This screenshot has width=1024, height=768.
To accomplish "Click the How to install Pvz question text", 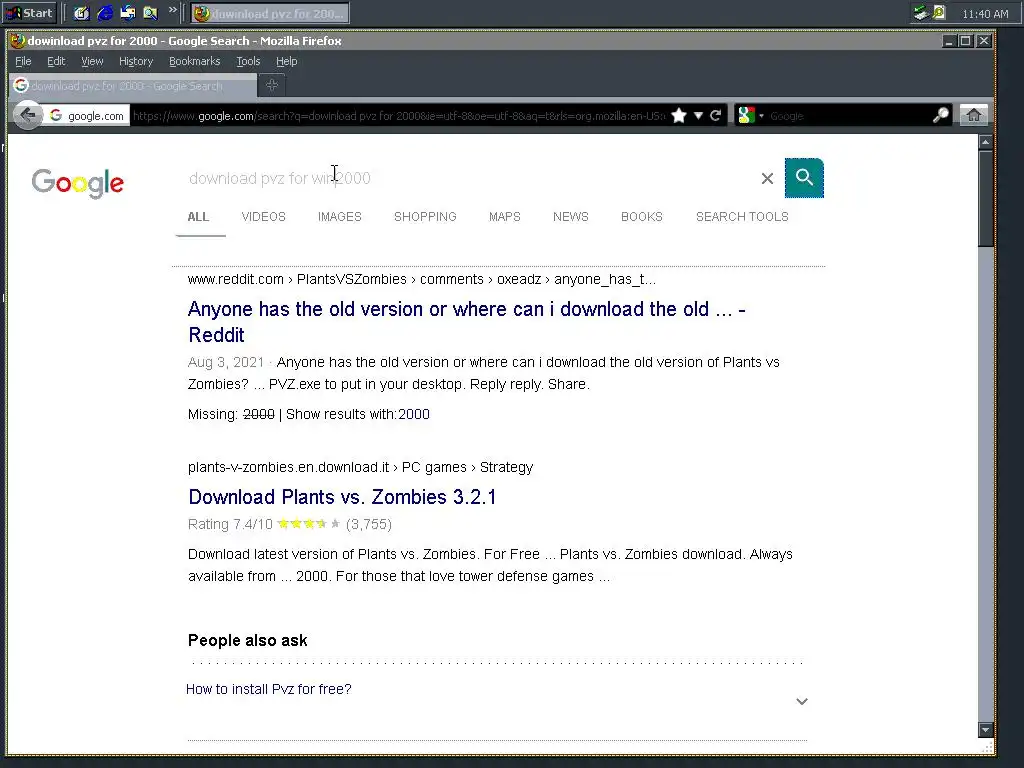I will (x=268, y=689).
